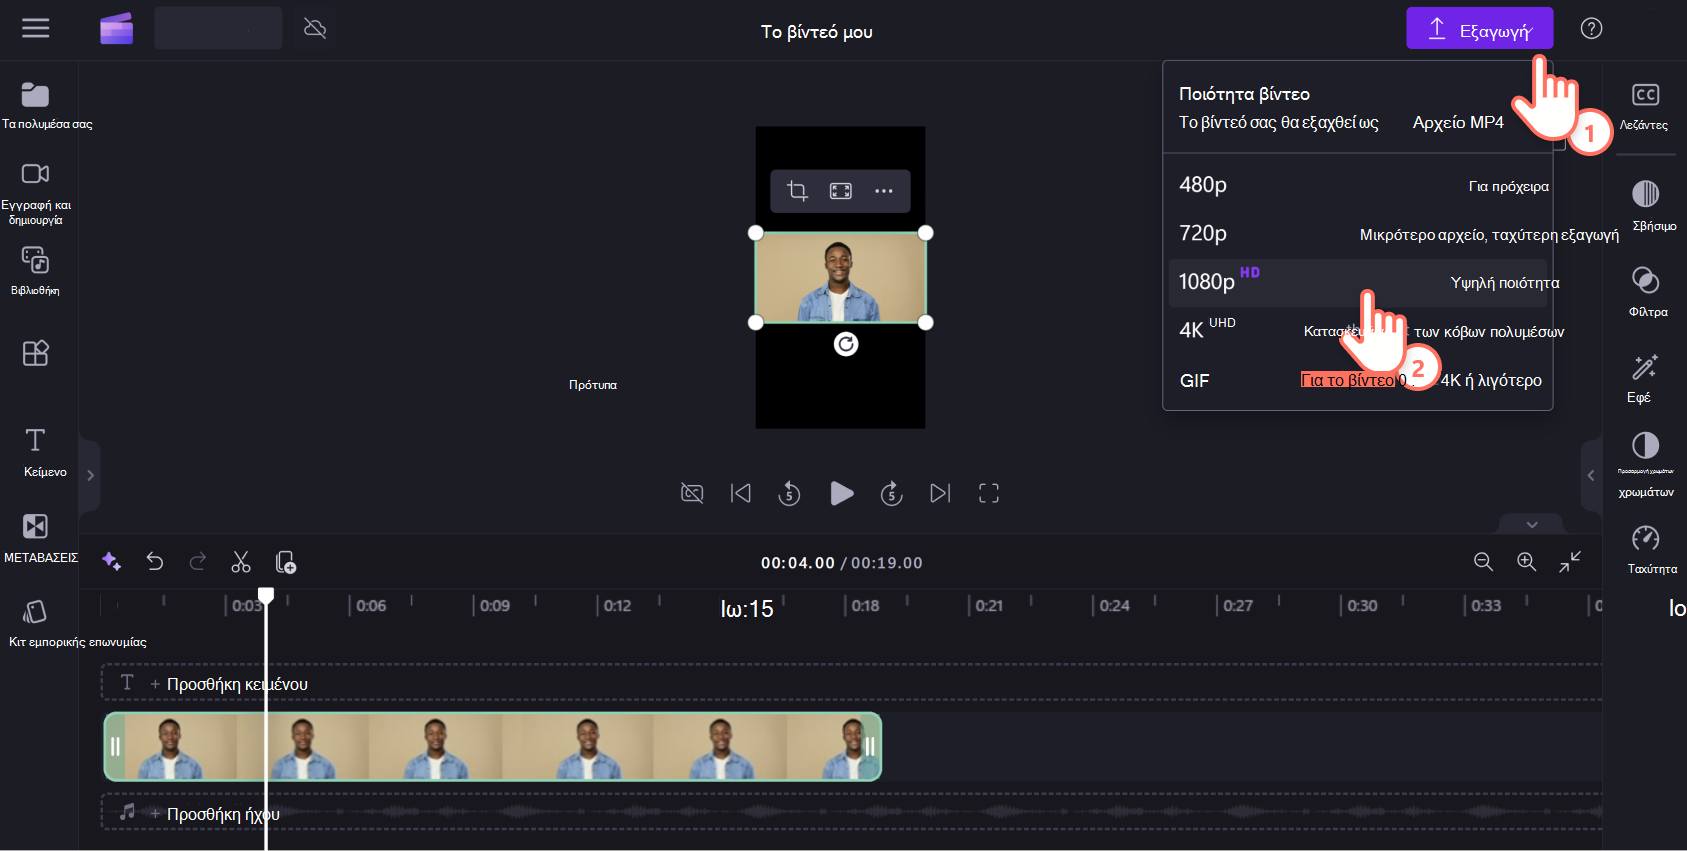
Task: Enter fullscreen preview mode
Action: 989,493
